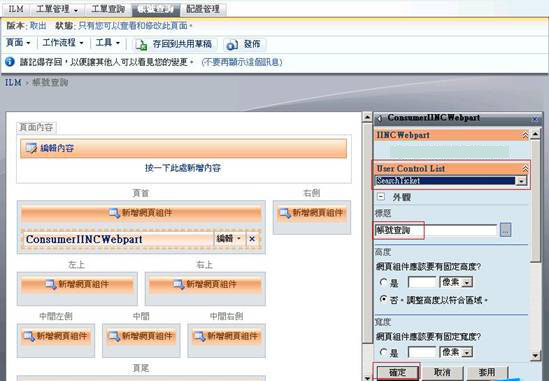Click the ellipsis builder button beside title
Screen dimensions: 549x381
click(505, 230)
